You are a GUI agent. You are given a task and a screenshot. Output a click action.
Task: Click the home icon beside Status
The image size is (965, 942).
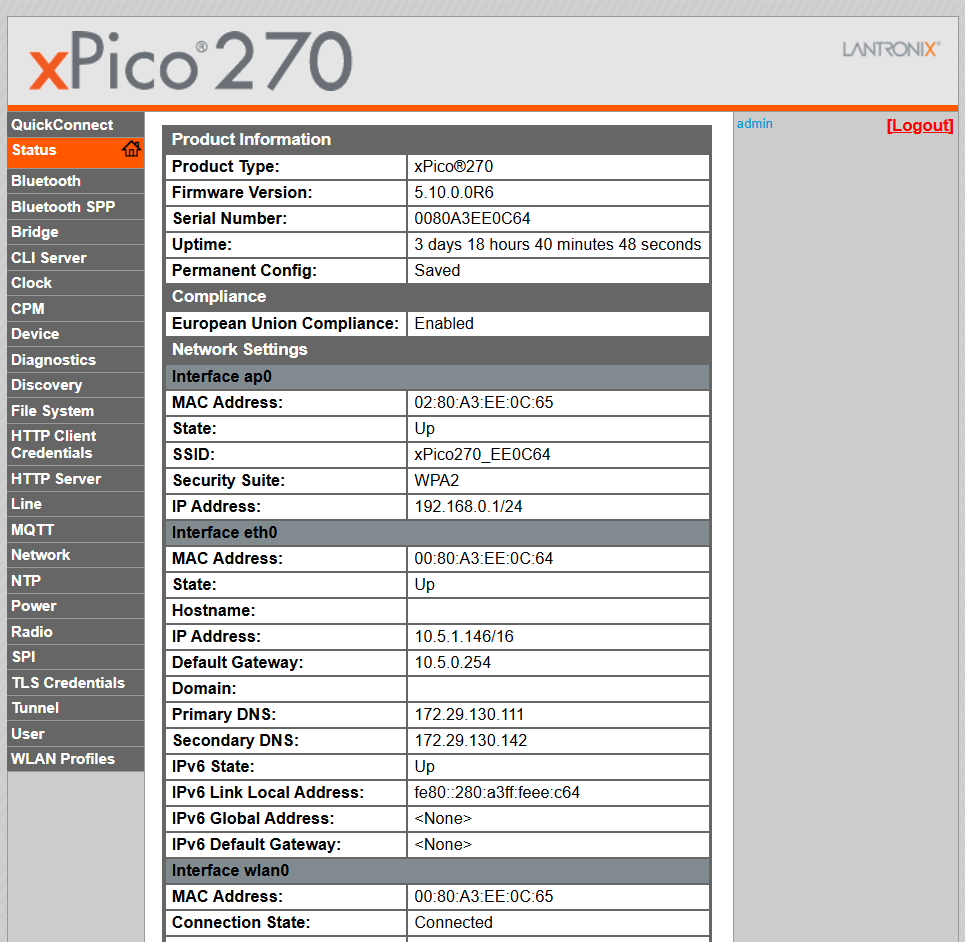tap(131, 149)
